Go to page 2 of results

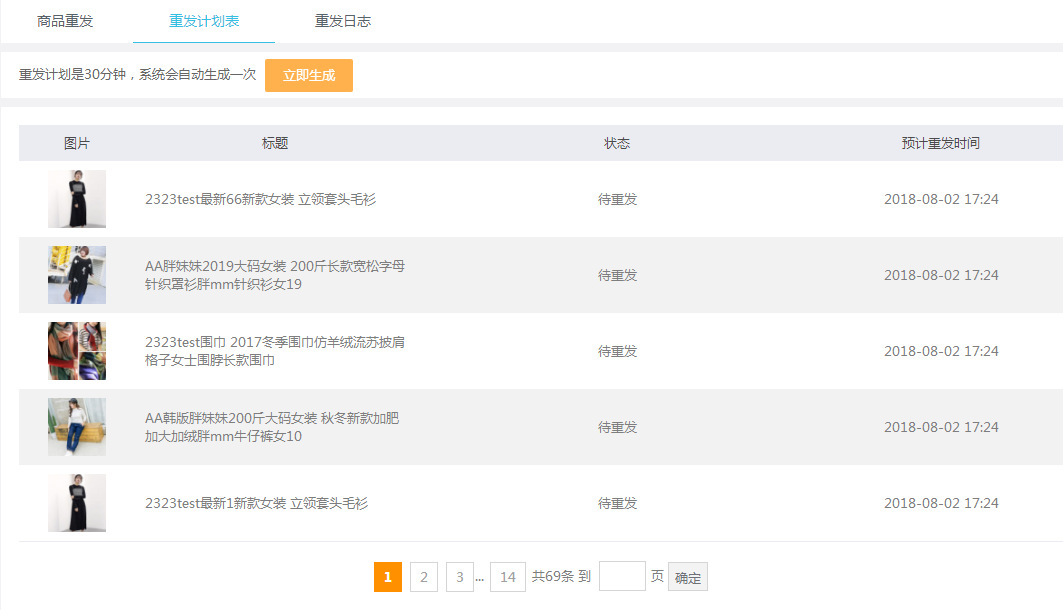[424, 577]
